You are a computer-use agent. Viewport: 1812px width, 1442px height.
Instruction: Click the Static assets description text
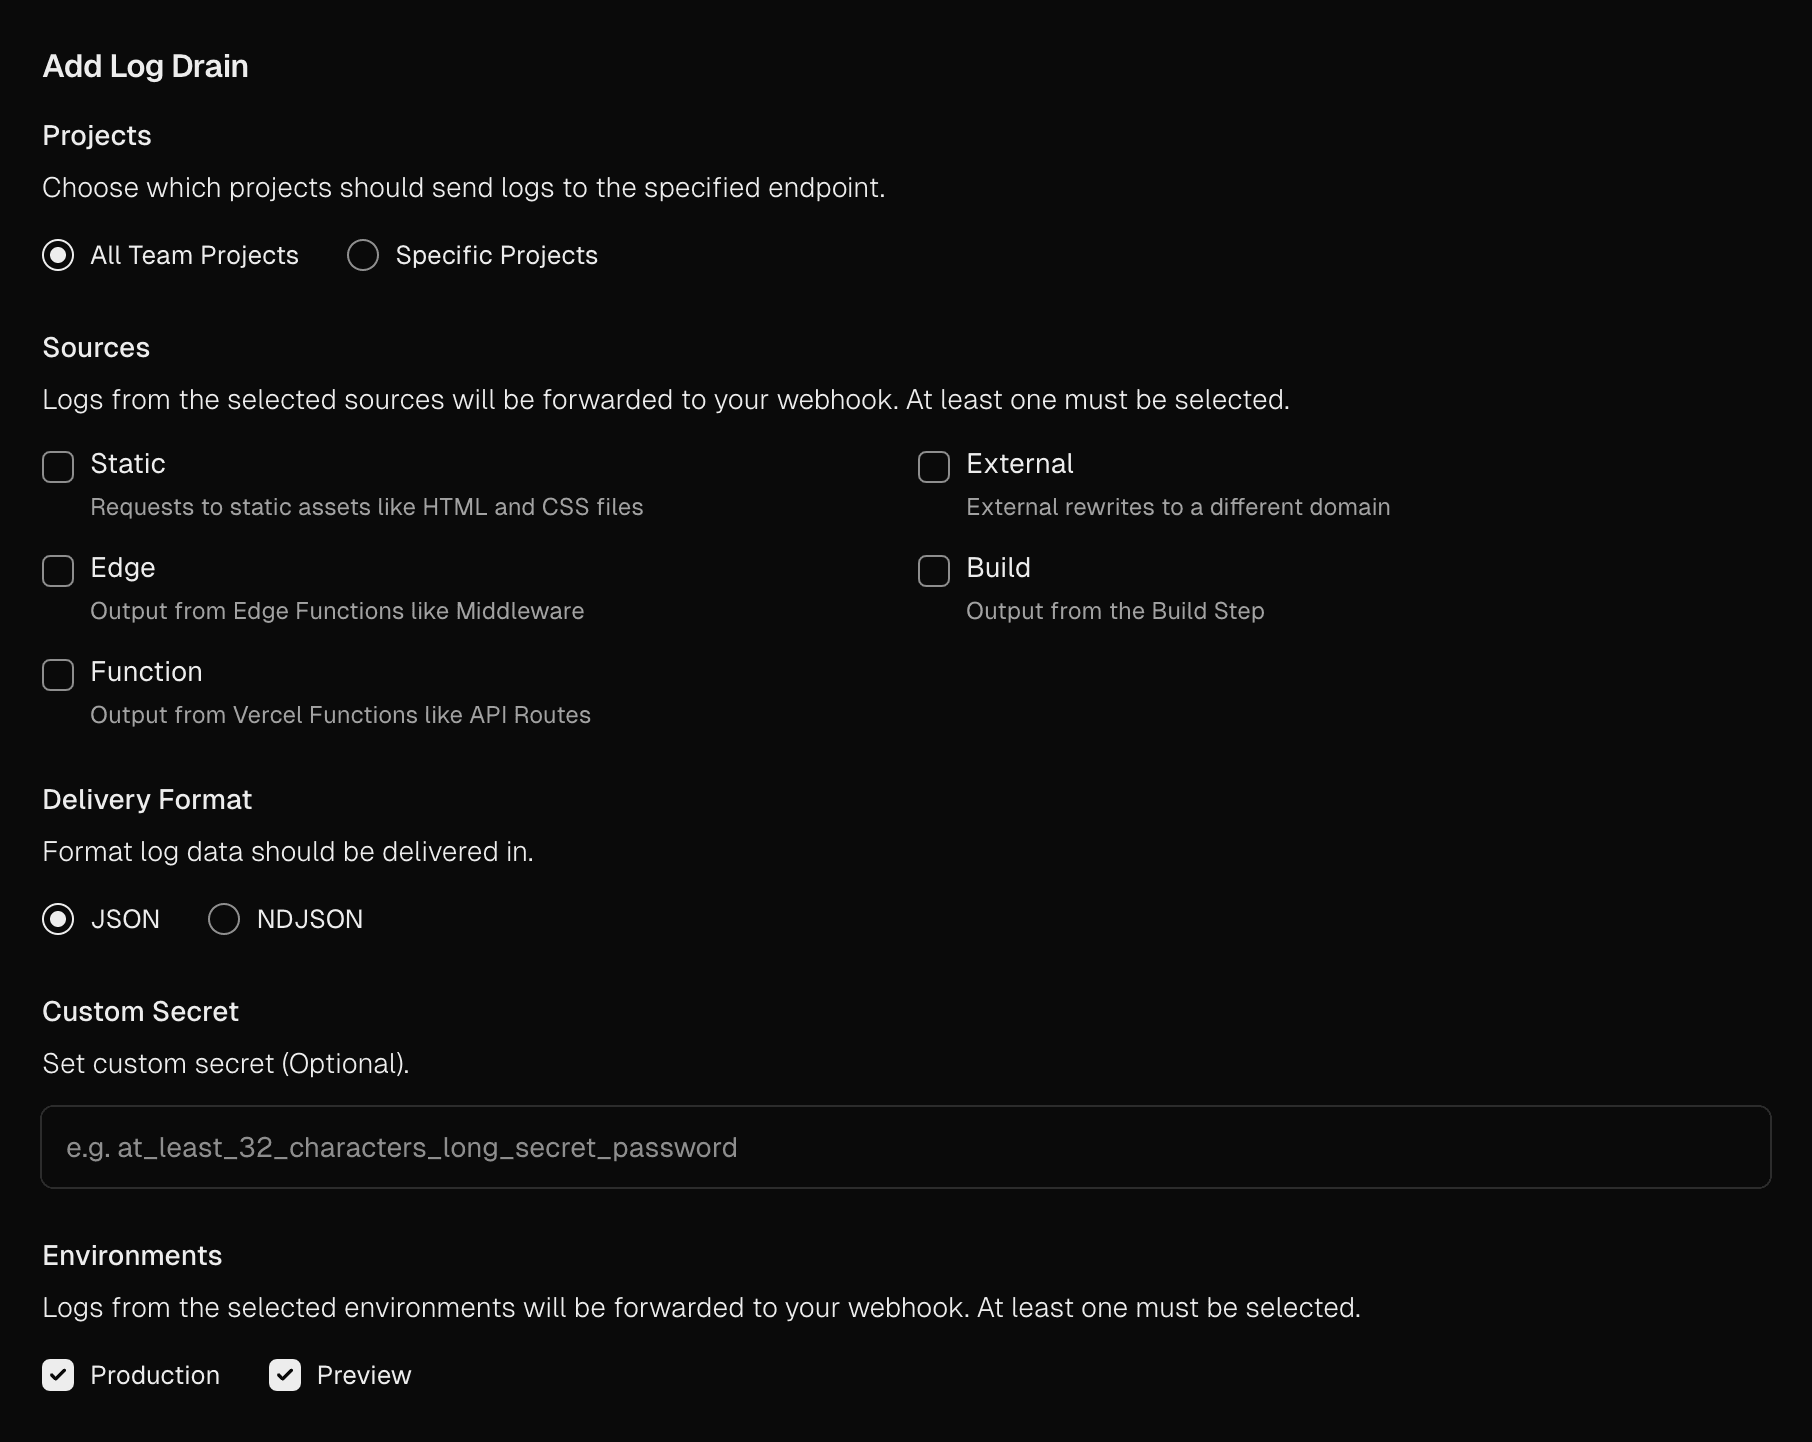(x=366, y=507)
